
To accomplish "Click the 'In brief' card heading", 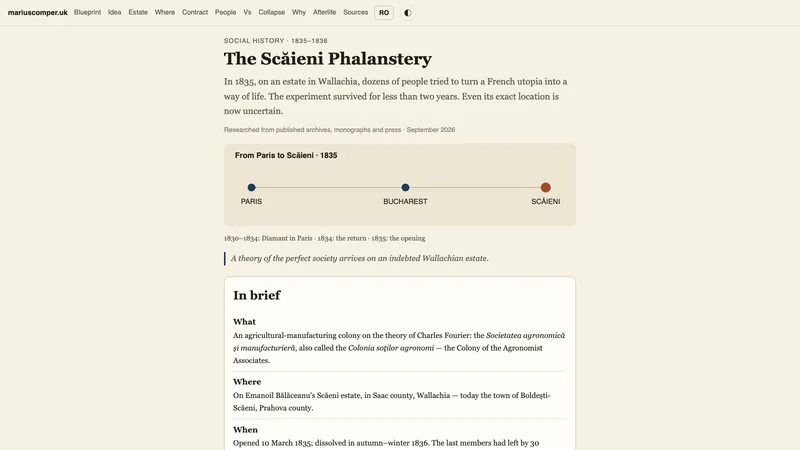I will click(257, 295).
